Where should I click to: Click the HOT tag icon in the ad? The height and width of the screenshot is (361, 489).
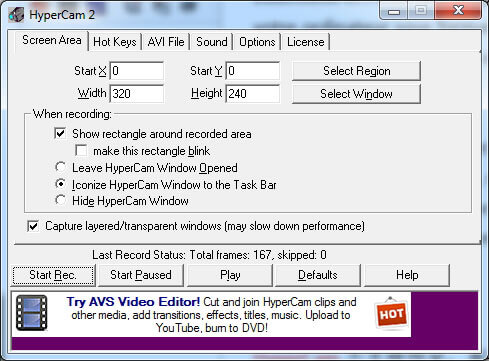point(391,313)
